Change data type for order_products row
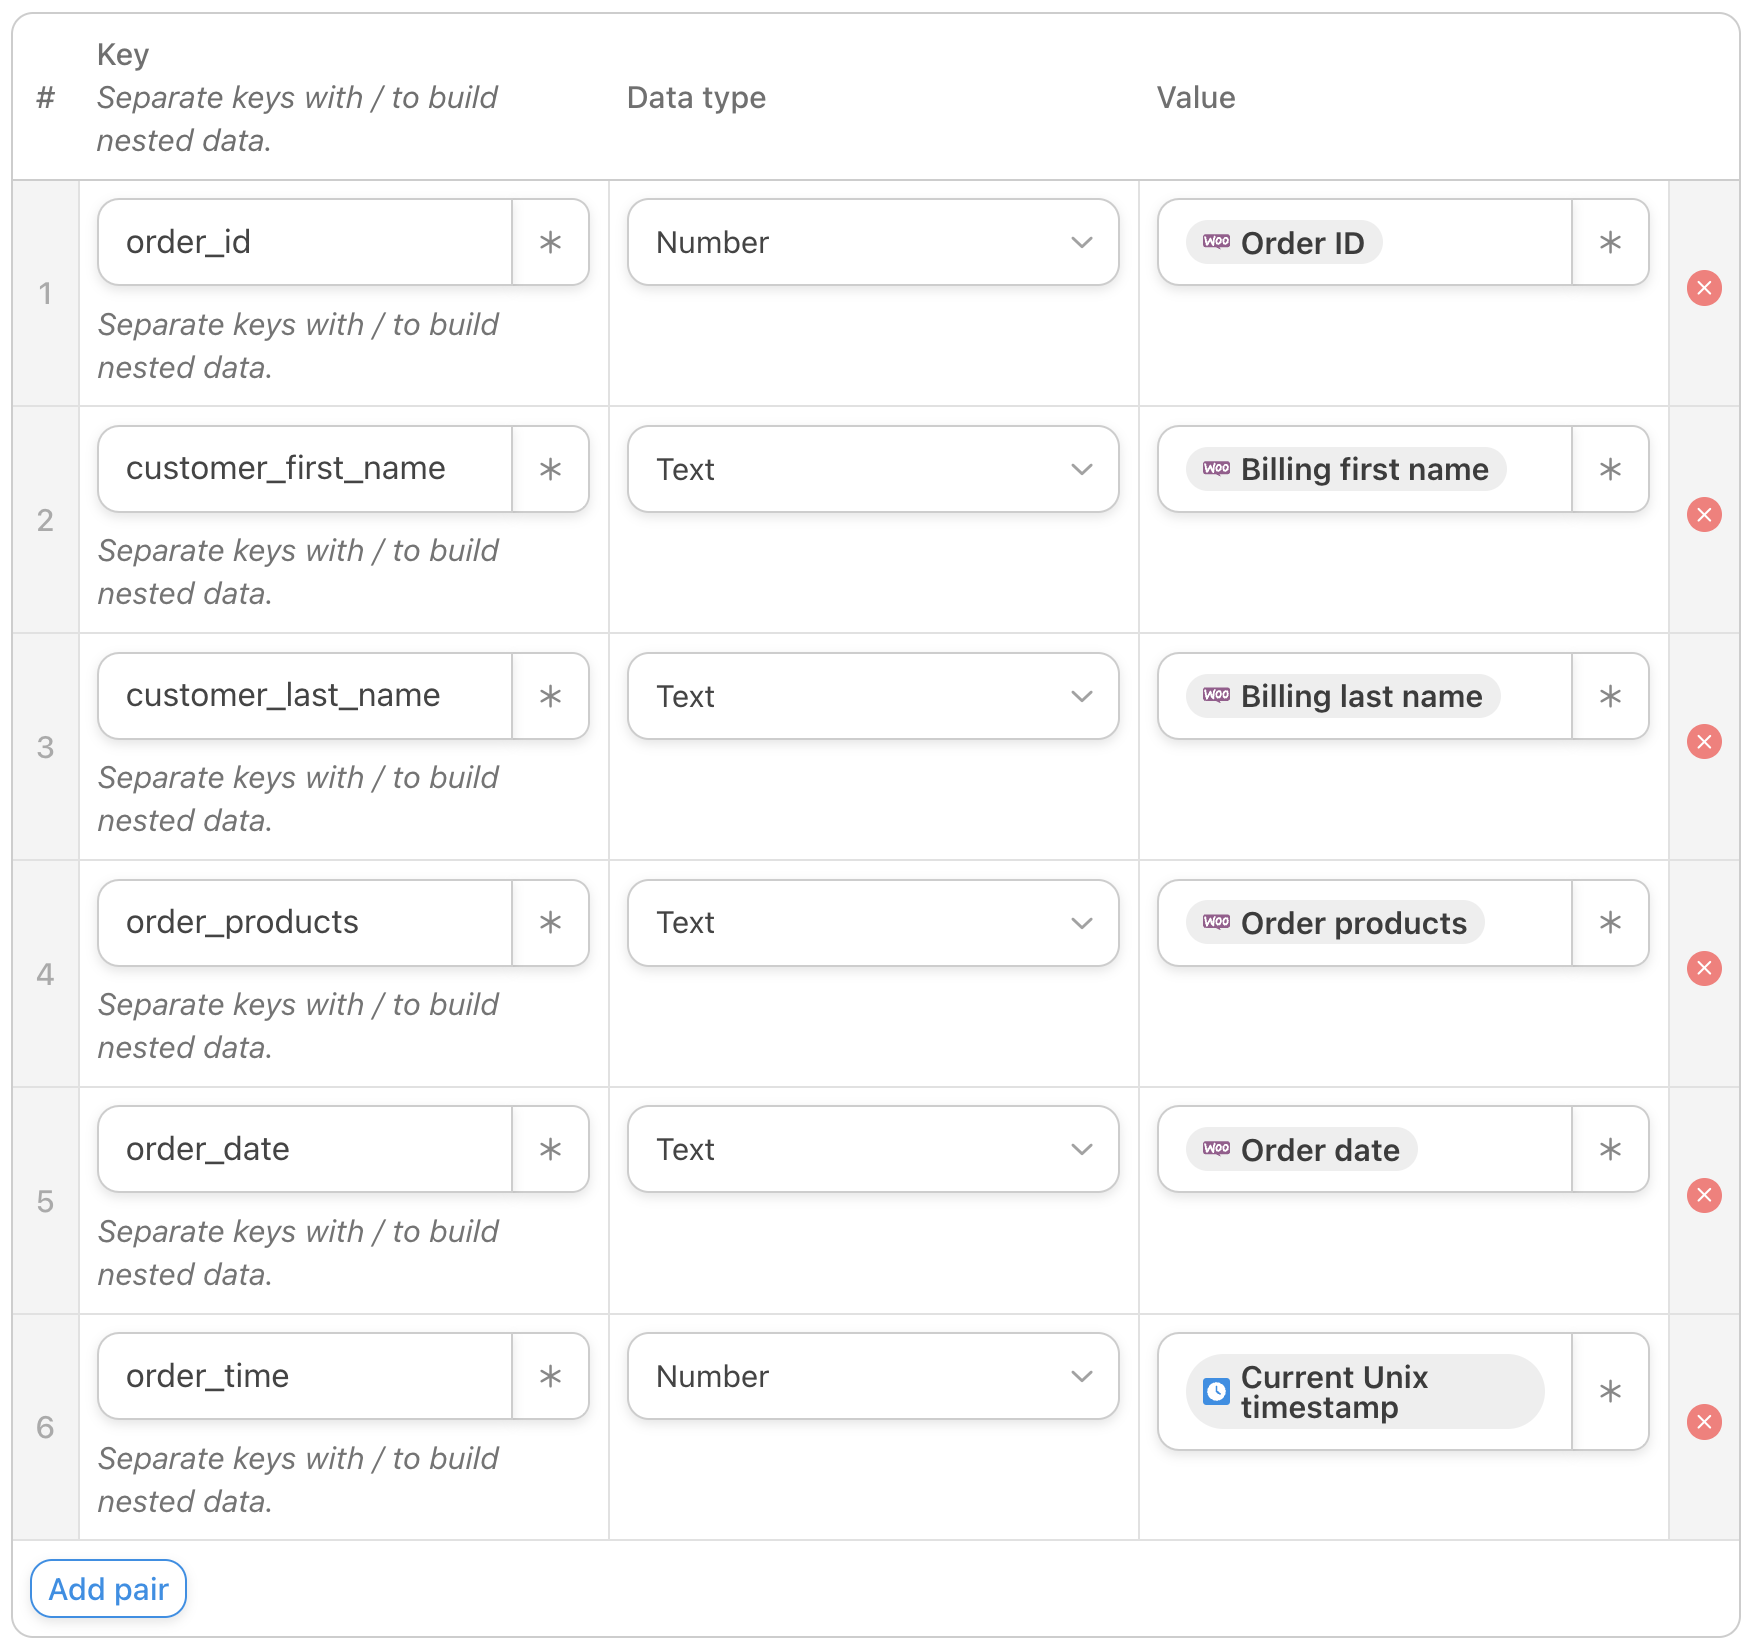This screenshot has width=1752, height=1650. coord(872,922)
